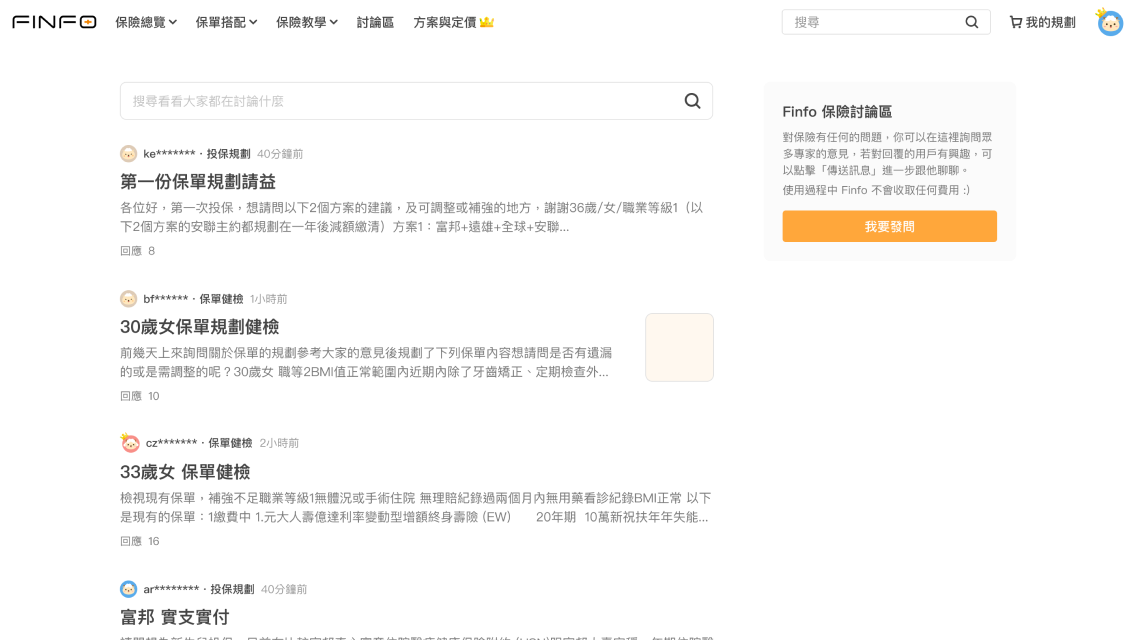Click avatar of user ke*******
The height and width of the screenshot is (640, 1136).
pyautogui.click(x=128, y=154)
